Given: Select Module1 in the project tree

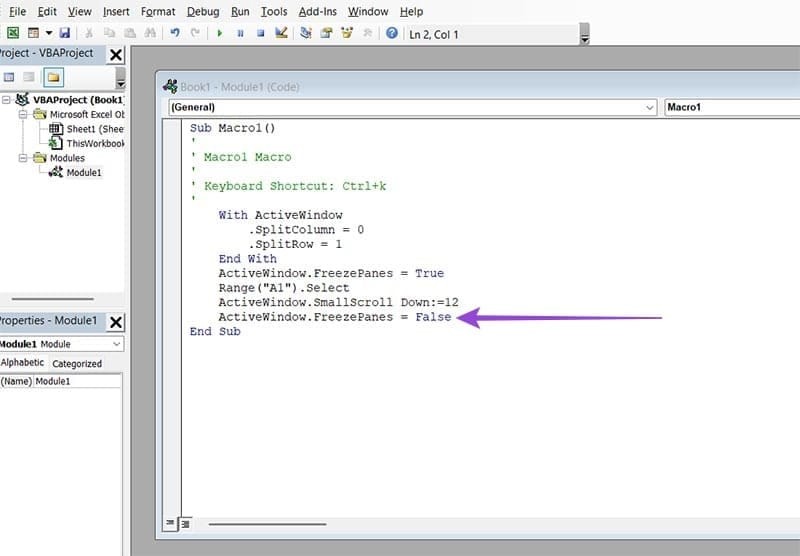Looking at the screenshot, I should (83, 172).
